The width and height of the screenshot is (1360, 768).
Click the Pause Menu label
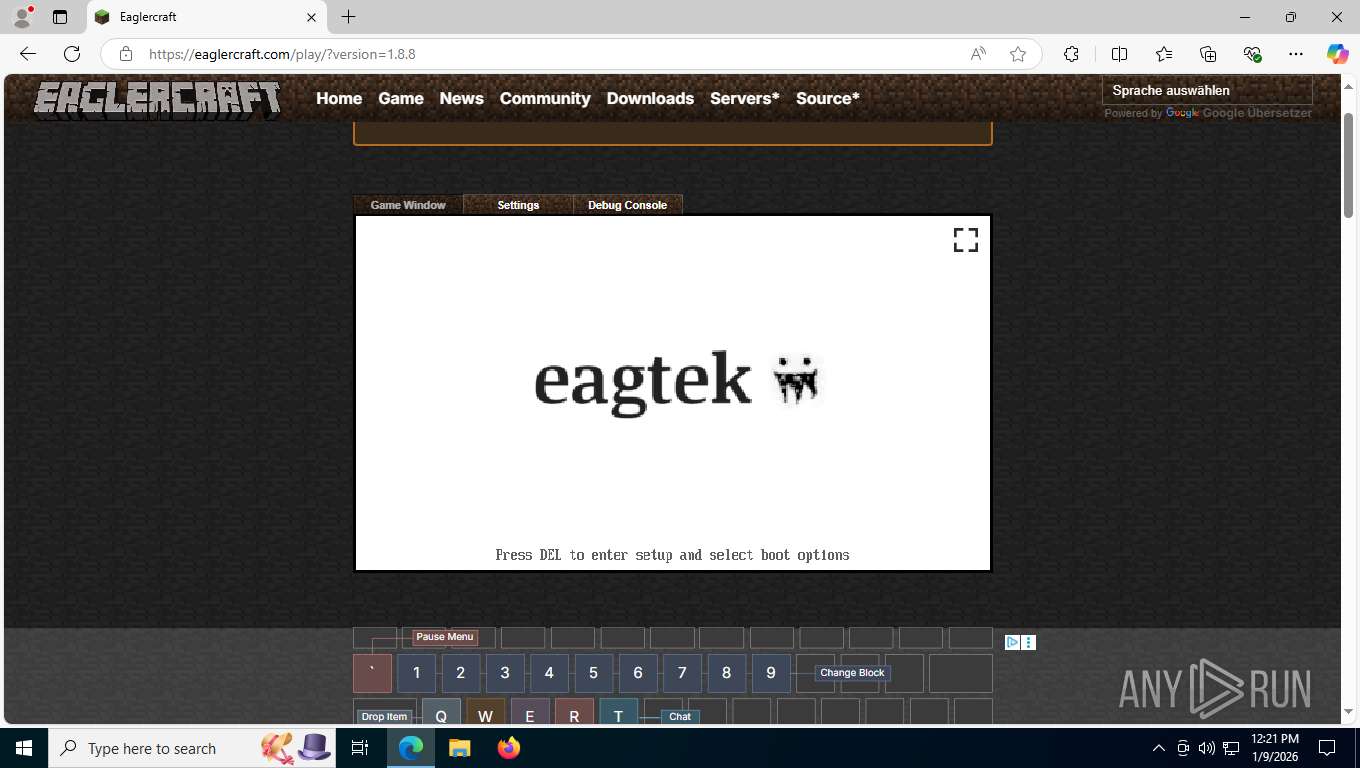(445, 637)
